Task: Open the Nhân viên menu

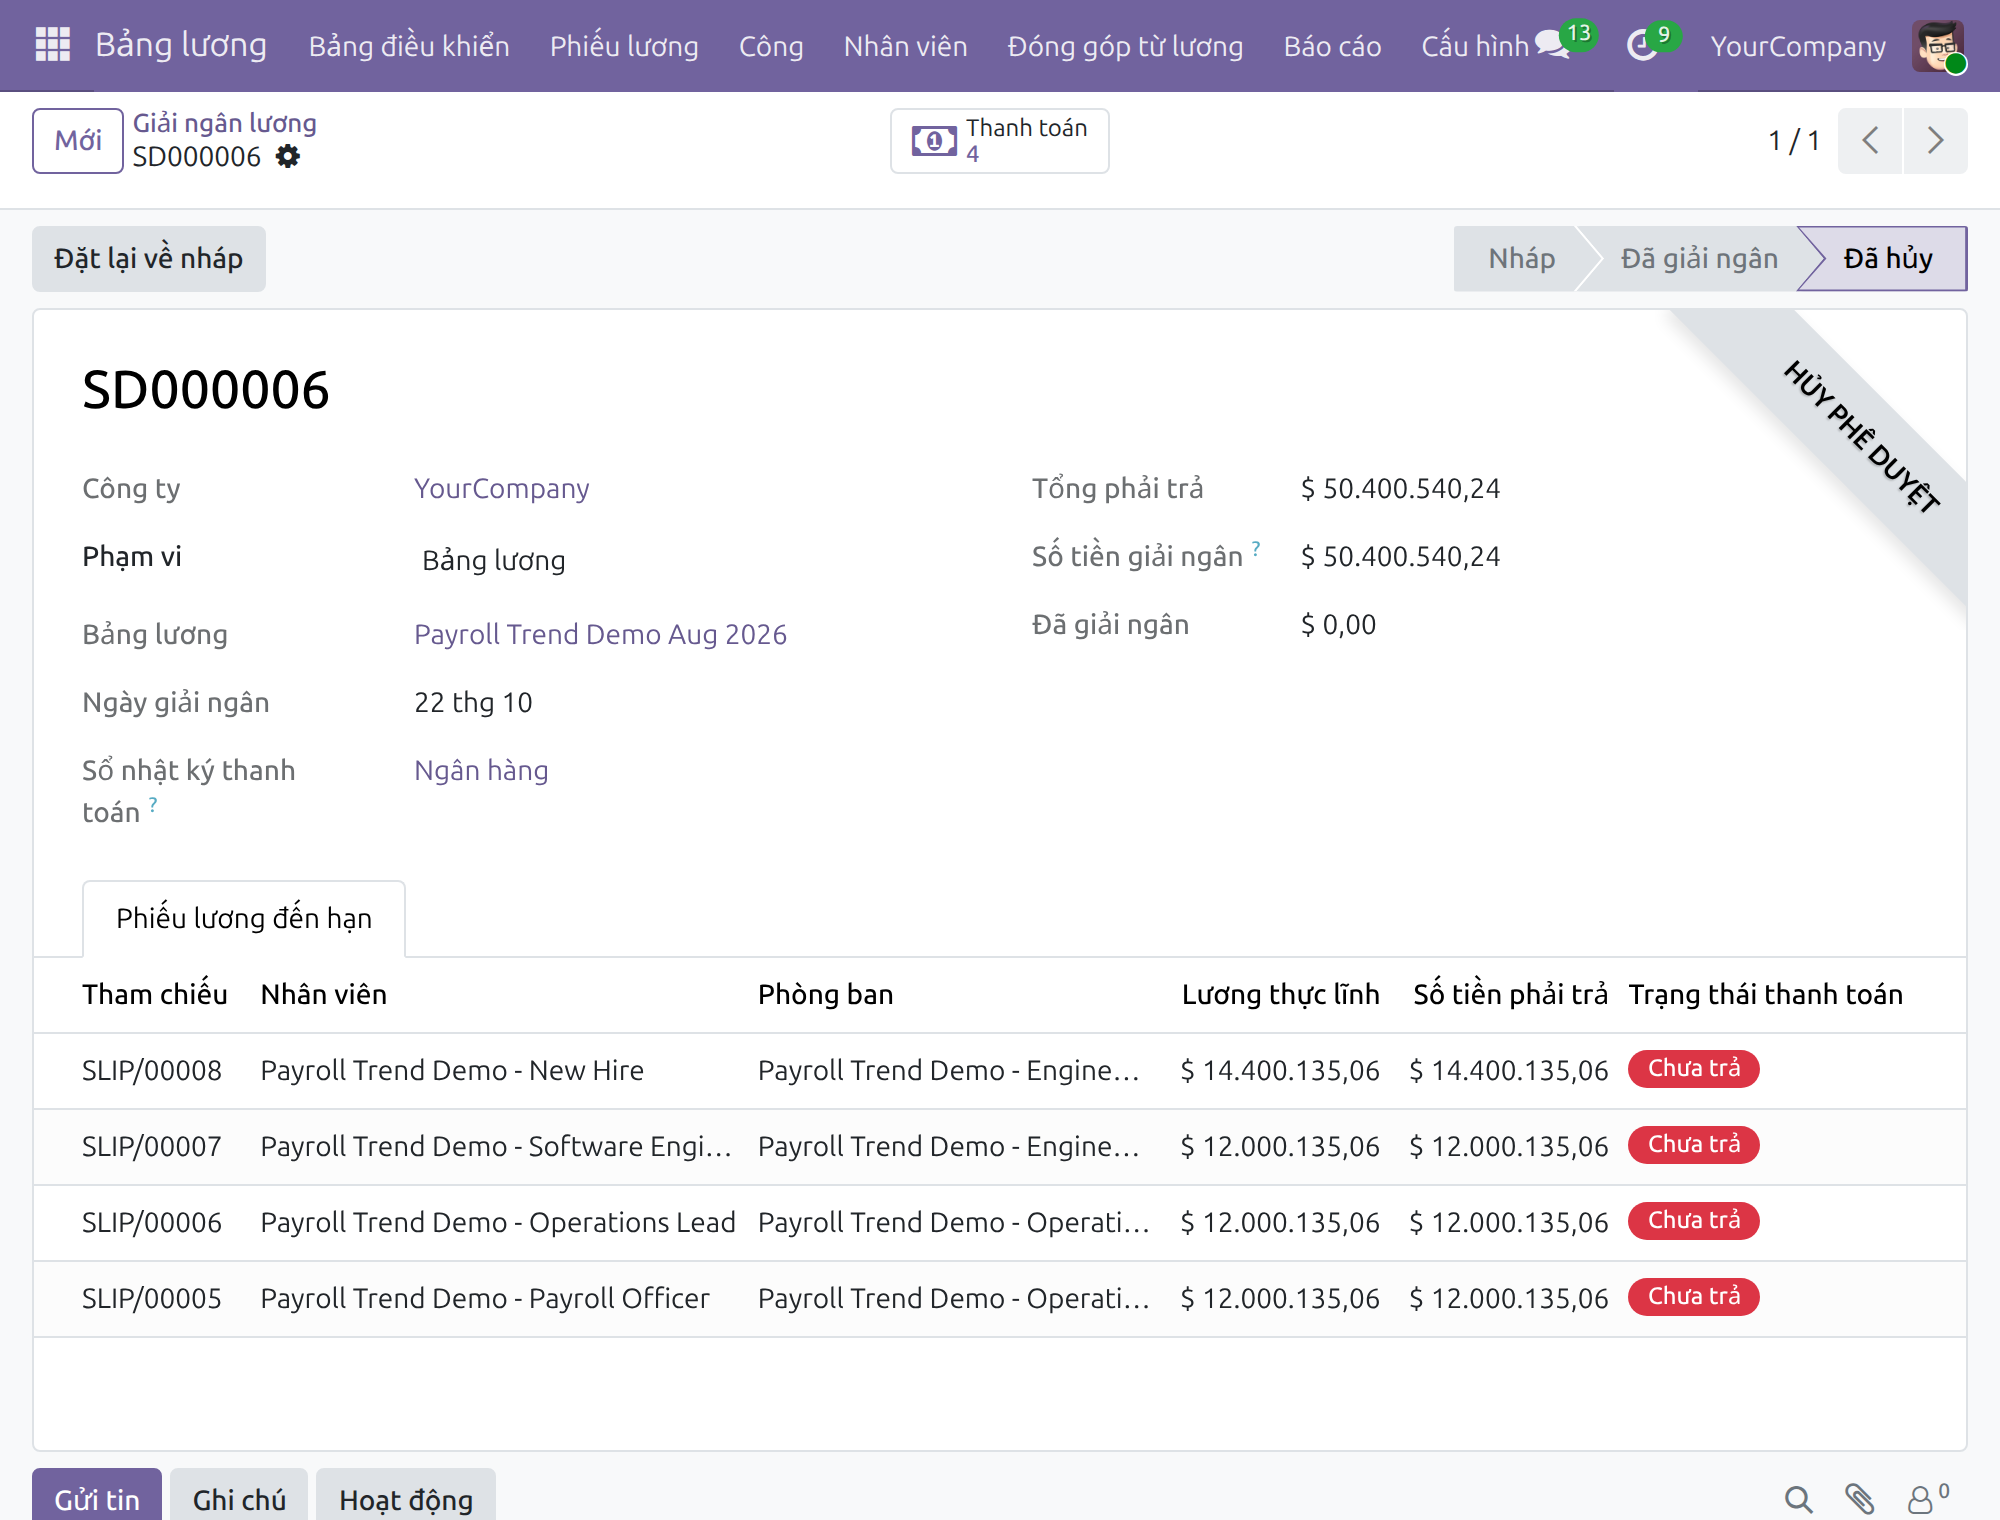Action: coord(905,46)
